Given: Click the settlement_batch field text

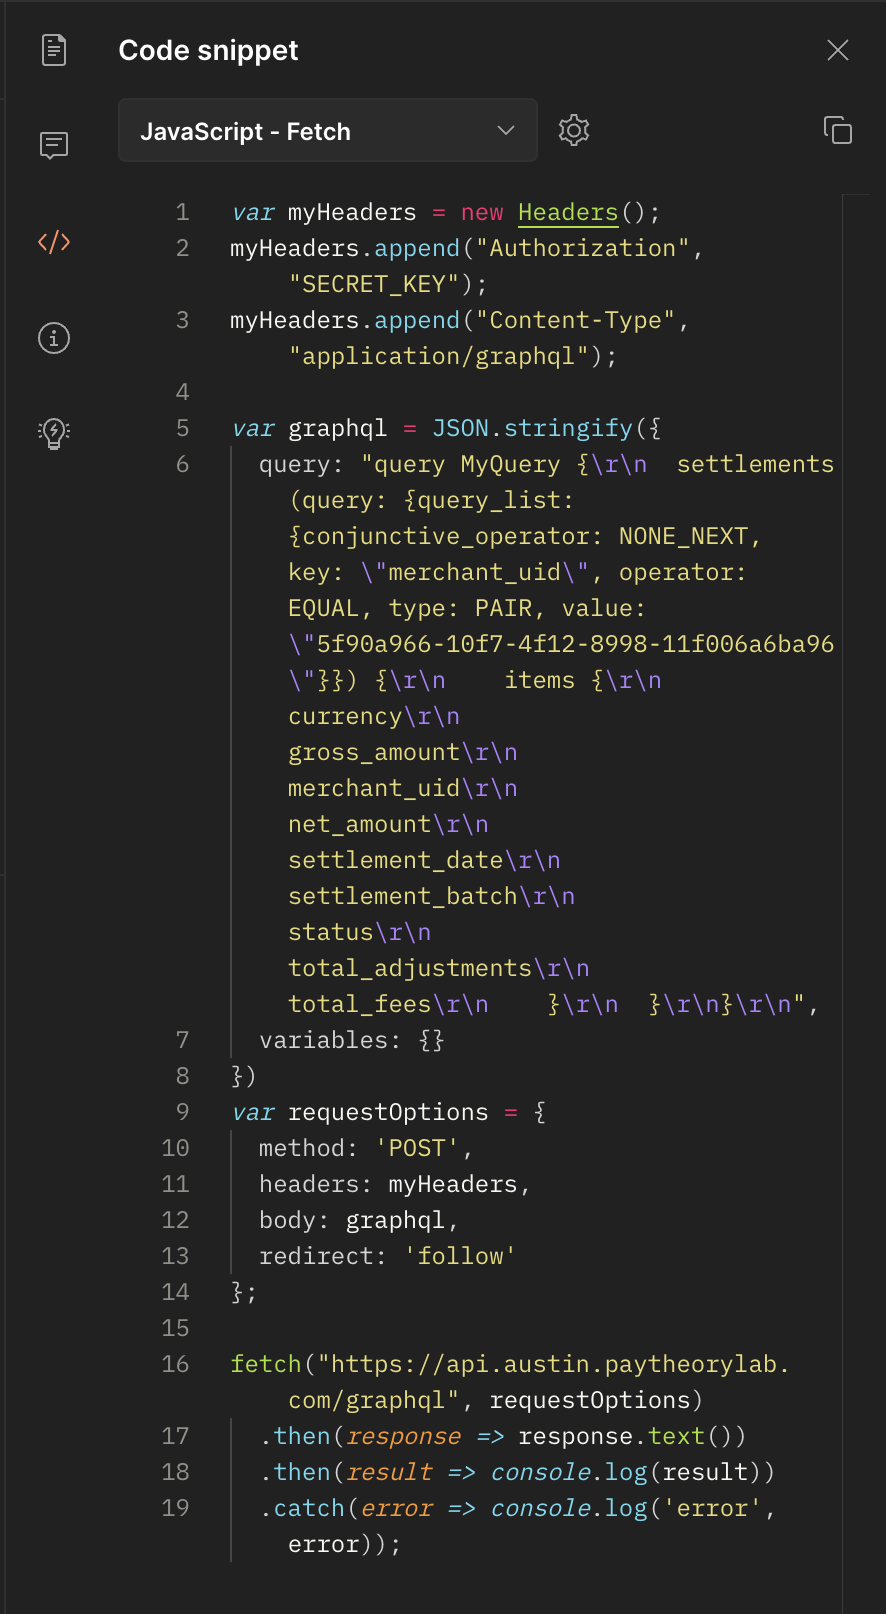Looking at the screenshot, I should pos(402,896).
